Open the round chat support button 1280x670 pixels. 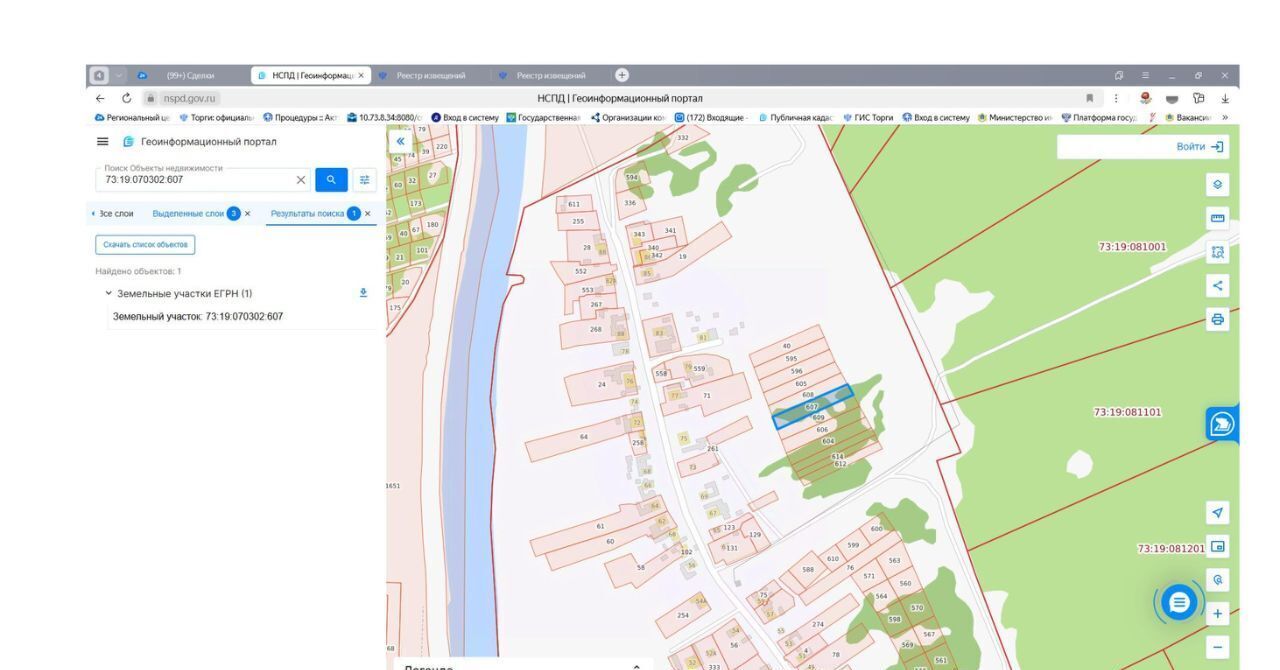[1180, 602]
